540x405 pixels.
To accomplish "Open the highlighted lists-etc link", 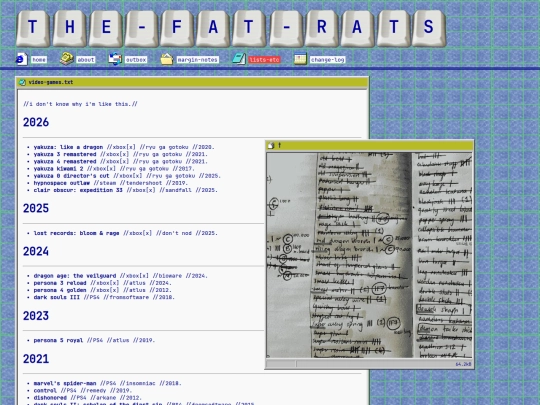I will pos(264,60).
